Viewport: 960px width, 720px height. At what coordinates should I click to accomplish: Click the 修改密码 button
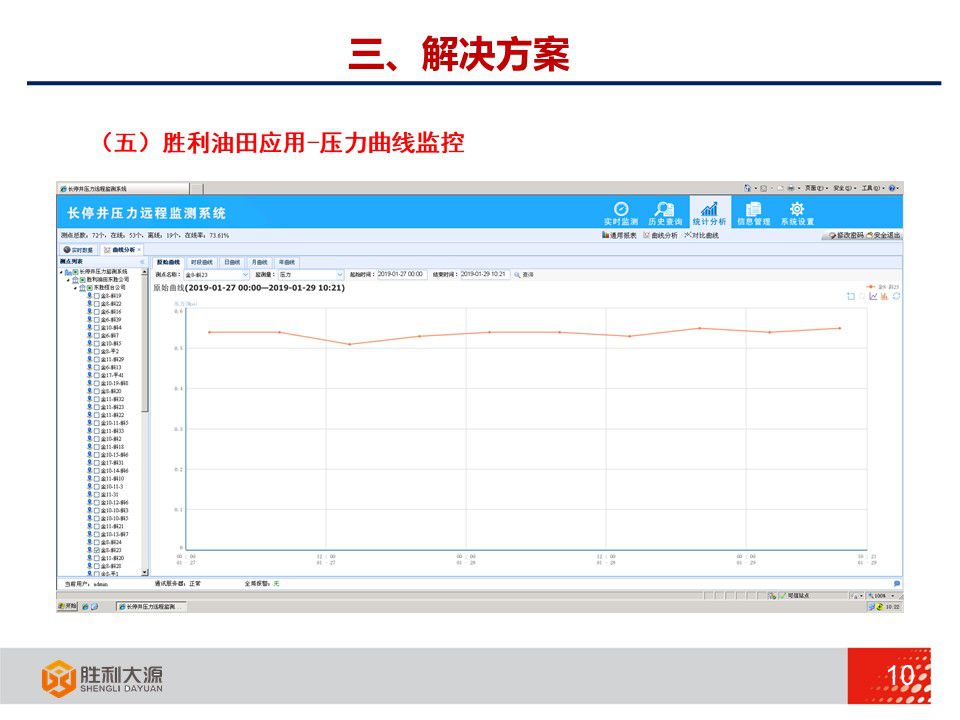(846, 235)
